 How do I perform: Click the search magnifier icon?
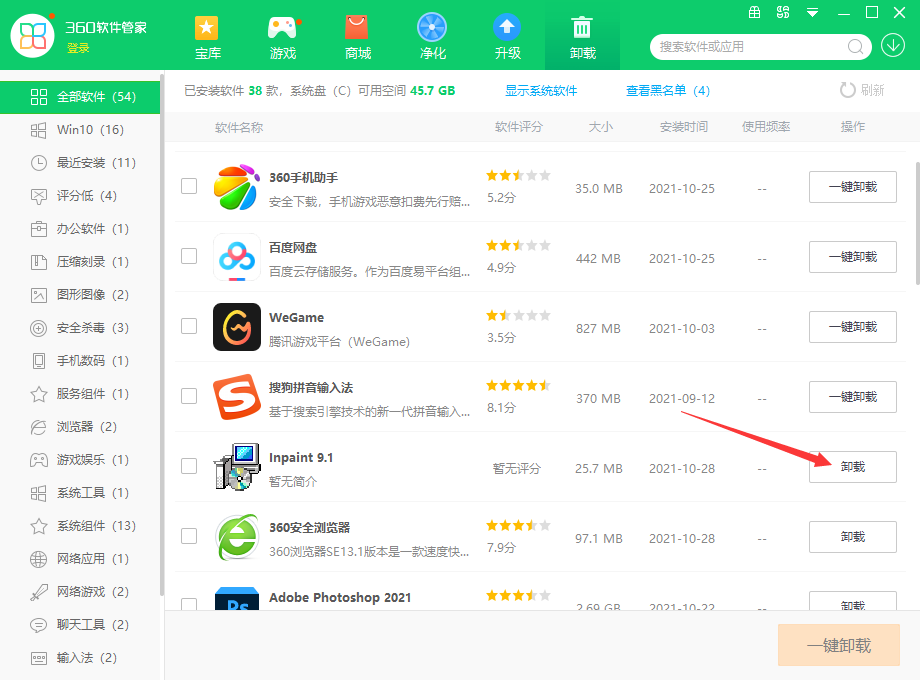(855, 46)
